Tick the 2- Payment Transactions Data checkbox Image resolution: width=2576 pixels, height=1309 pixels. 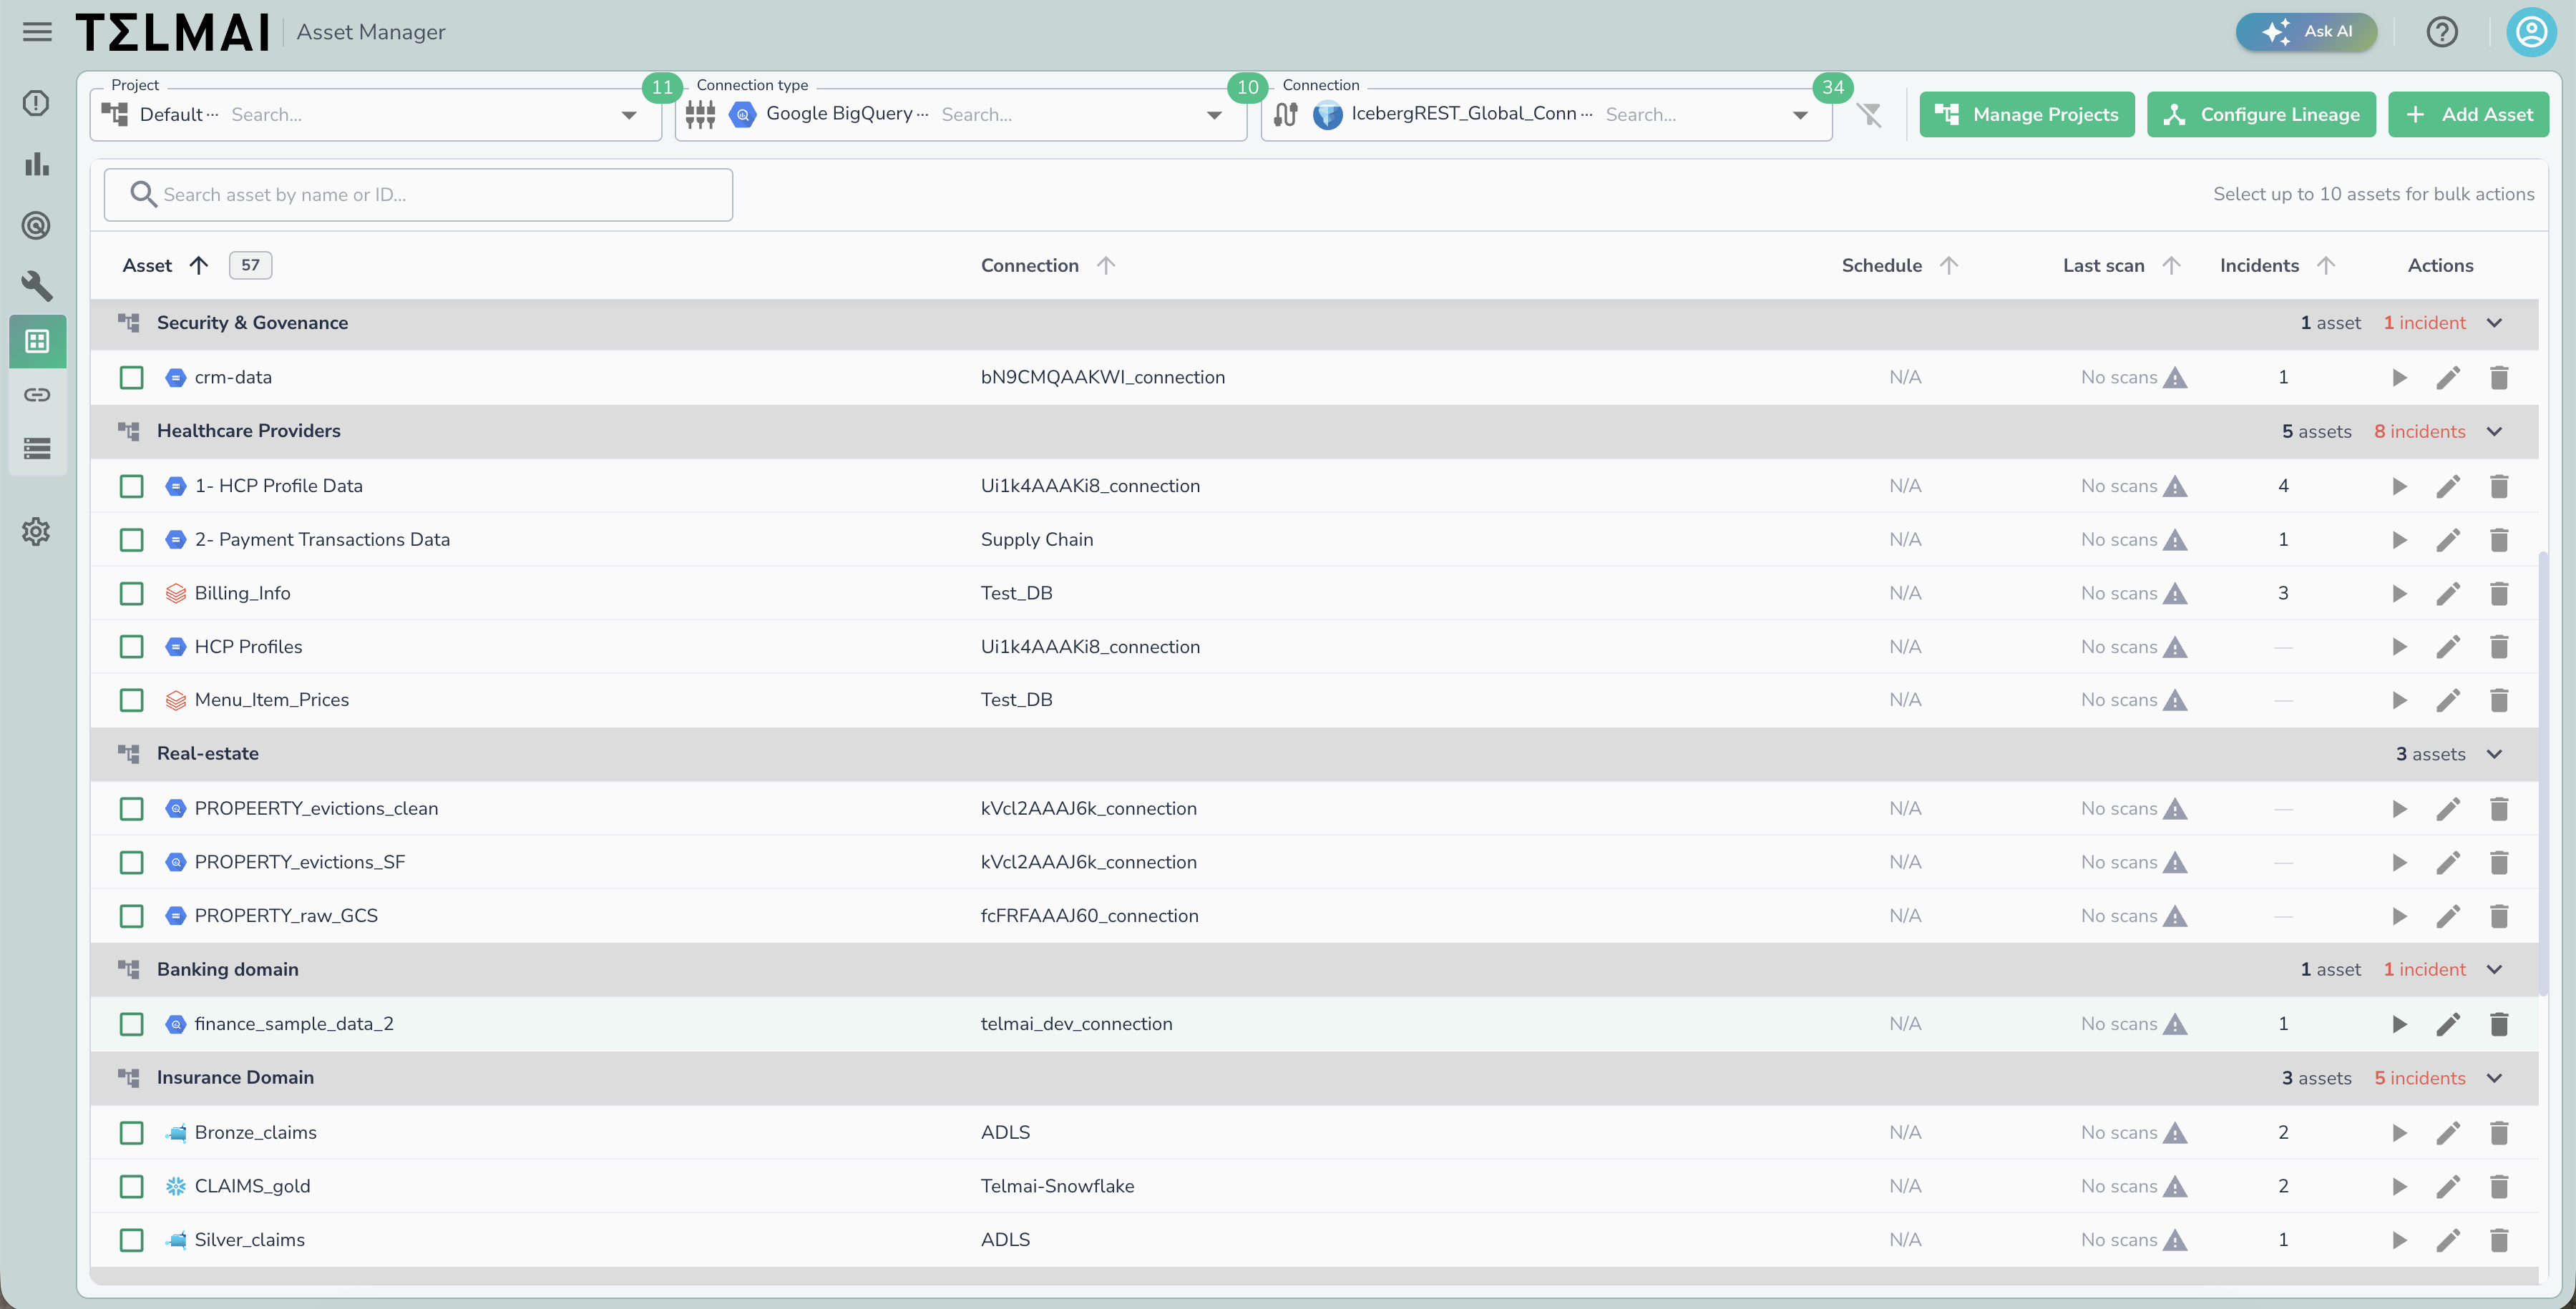[131, 540]
